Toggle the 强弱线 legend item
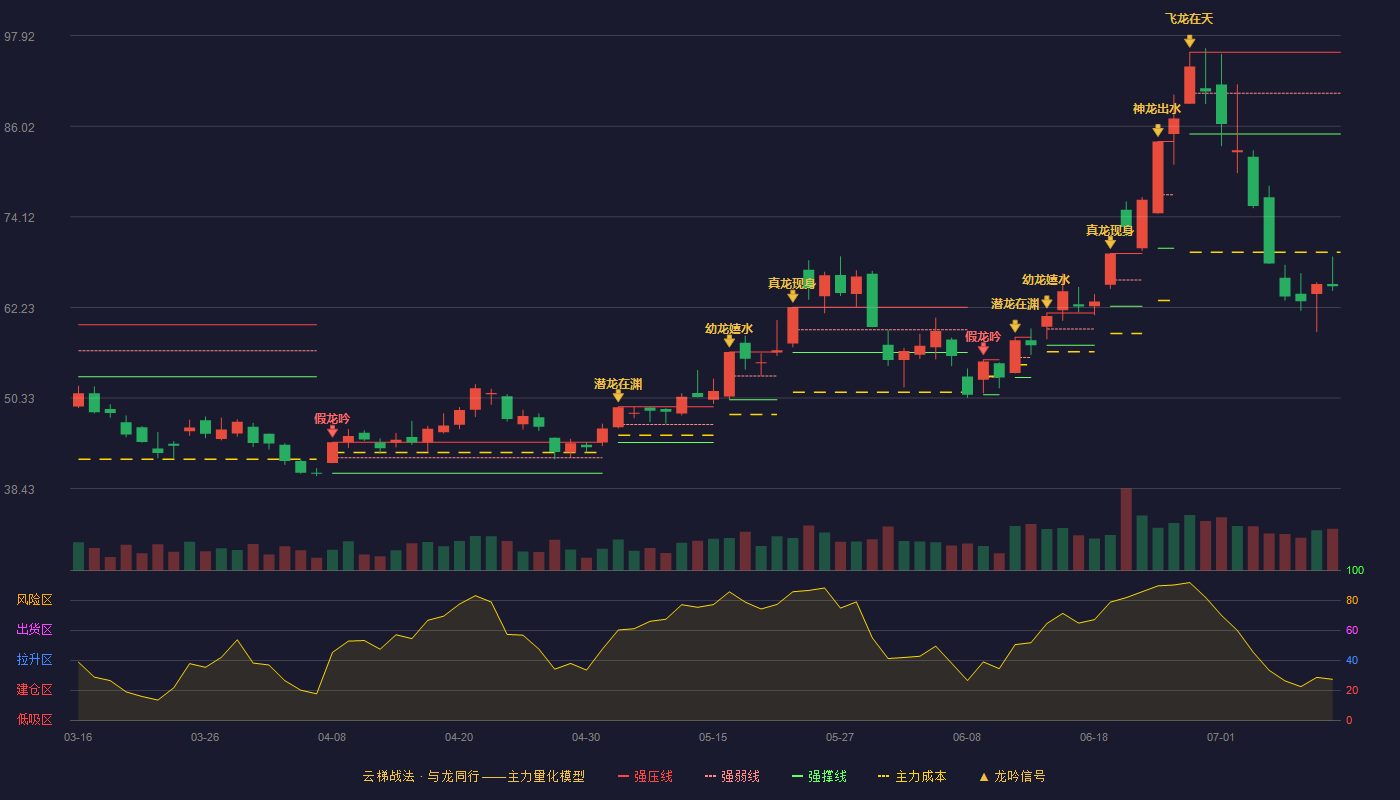 point(732,776)
